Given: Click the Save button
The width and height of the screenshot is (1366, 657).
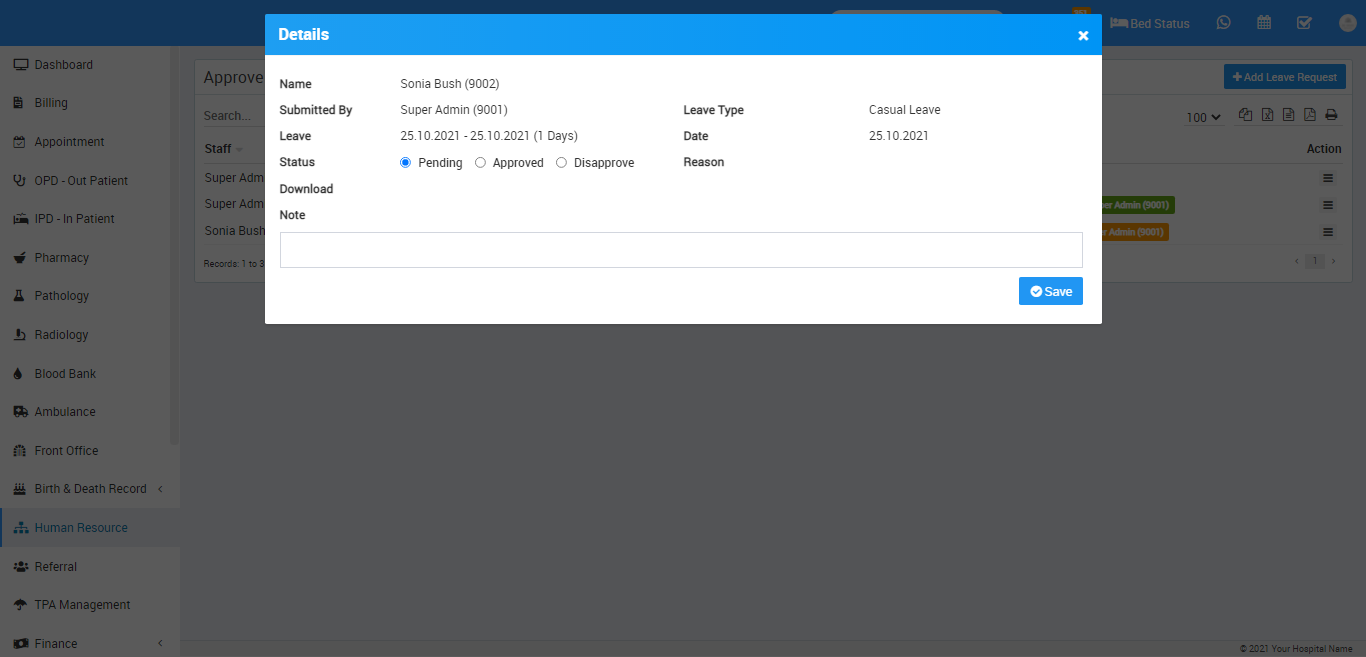Looking at the screenshot, I should coord(1050,291).
